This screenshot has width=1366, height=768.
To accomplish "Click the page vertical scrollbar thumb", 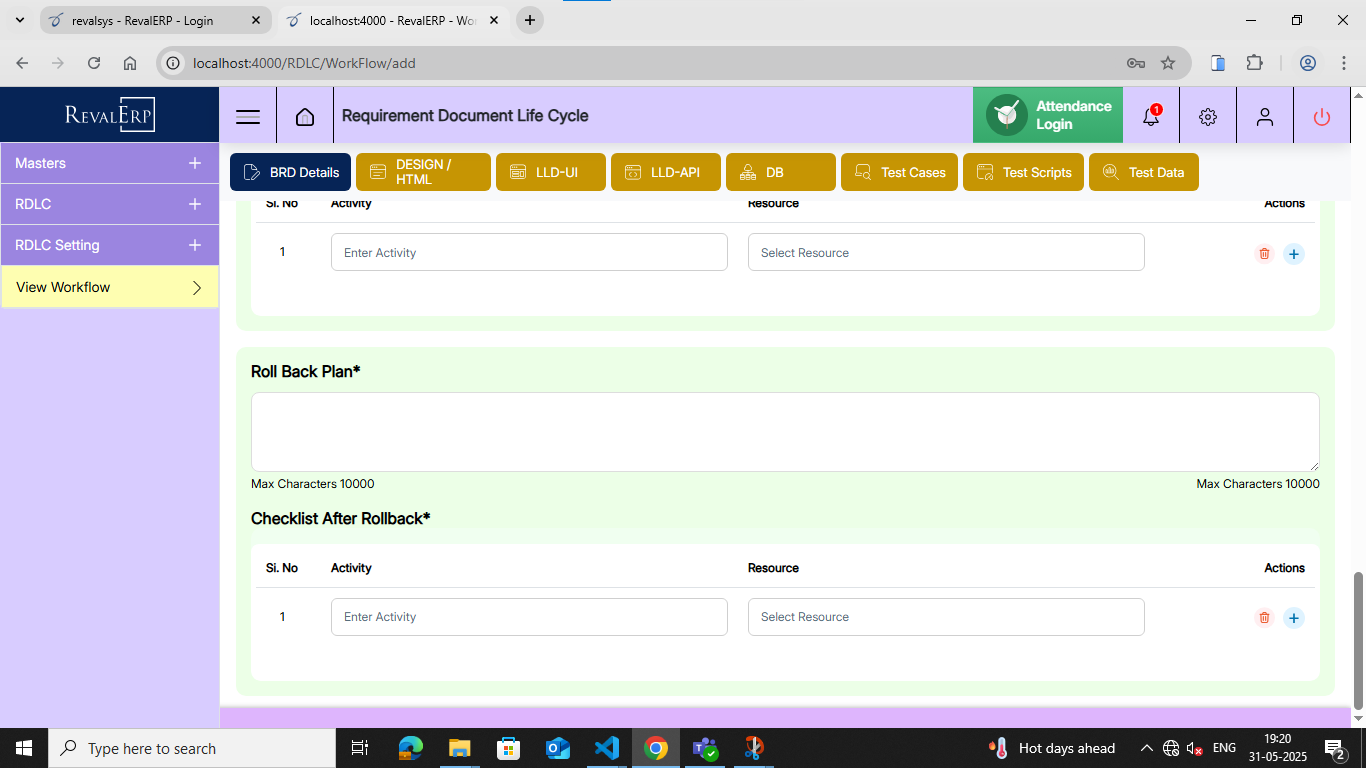I will coord(1357,640).
